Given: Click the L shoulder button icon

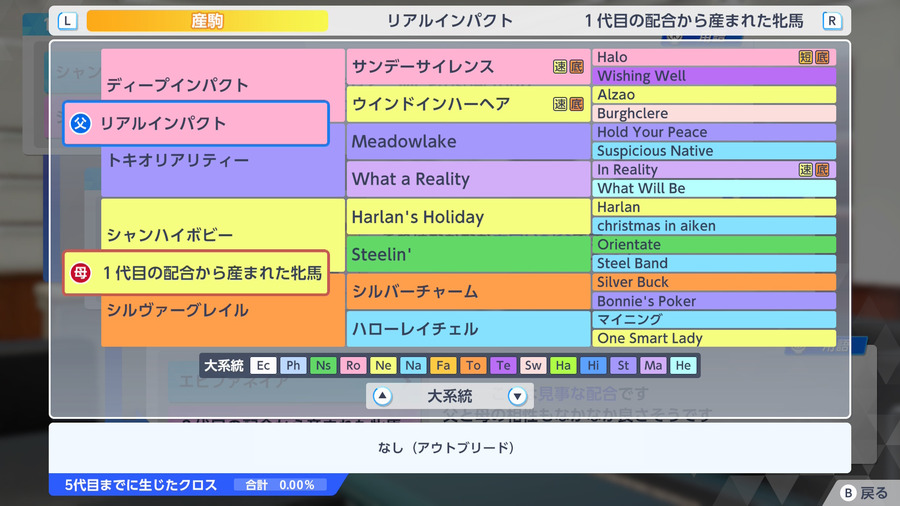Looking at the screenshot, I should coord(68,21).
